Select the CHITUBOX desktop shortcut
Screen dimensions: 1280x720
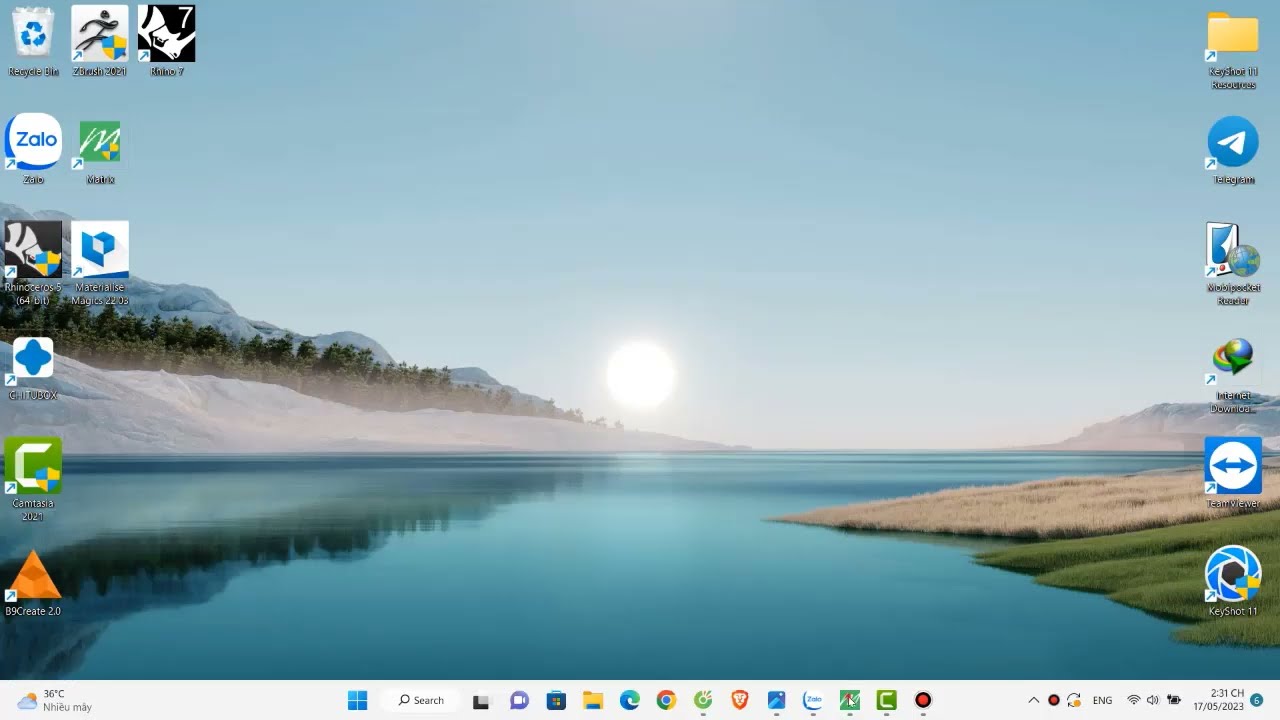pos(33,368)
